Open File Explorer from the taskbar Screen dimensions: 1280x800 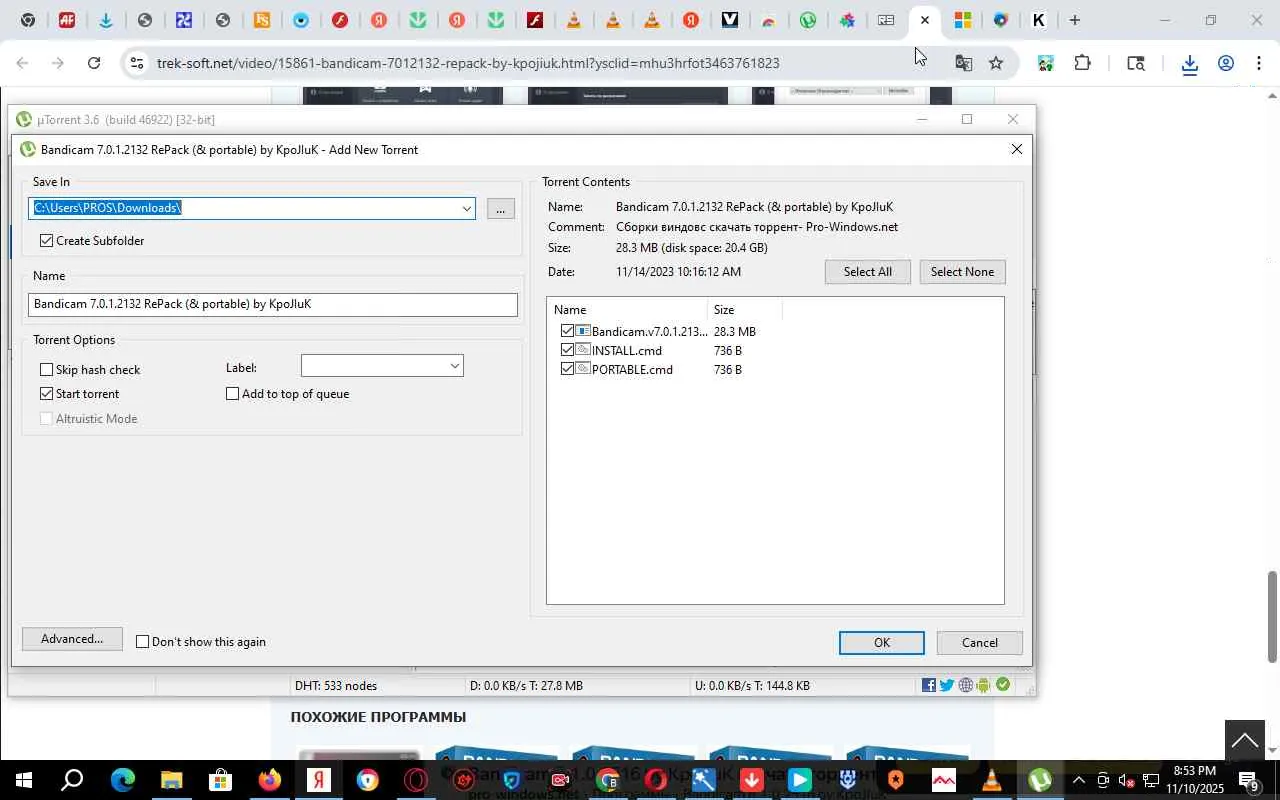(171, 780)
